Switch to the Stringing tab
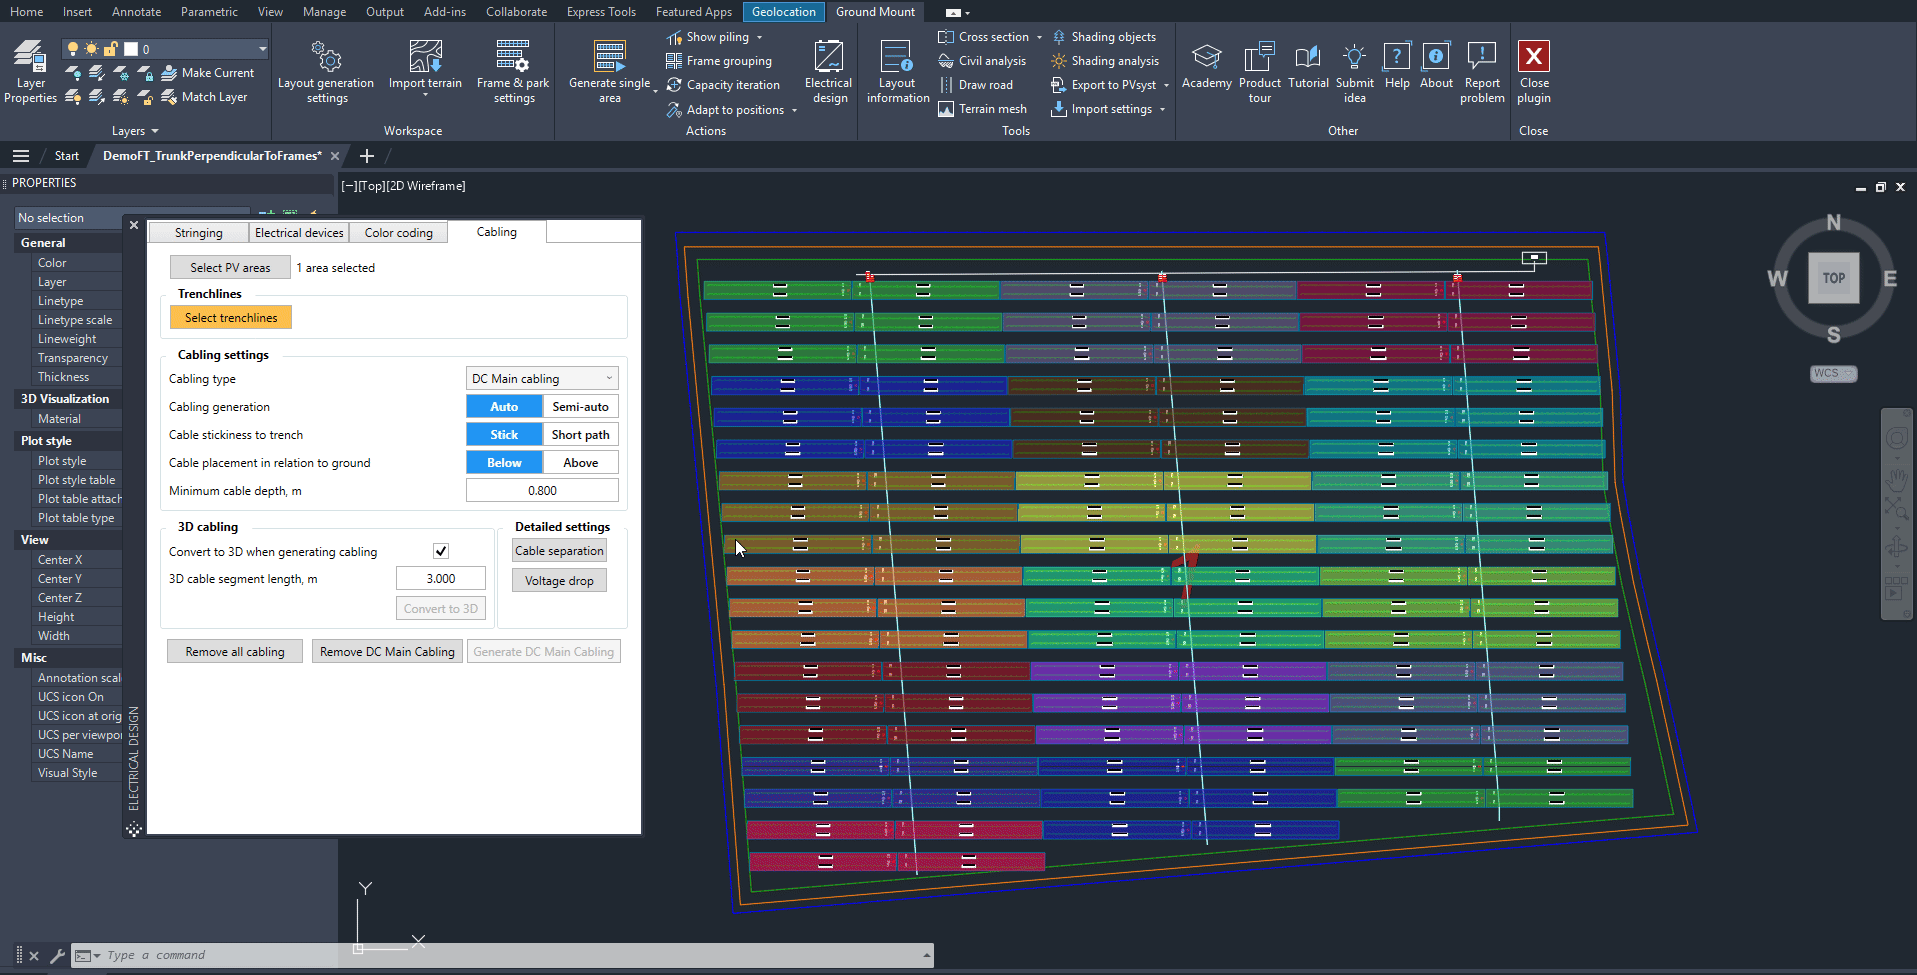This screenshot has height=975, width=1917. 198,233
